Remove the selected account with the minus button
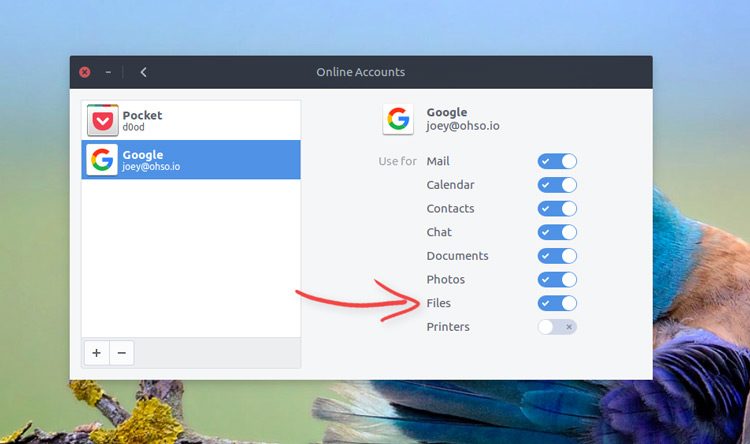750x444 pixels. 121,353
